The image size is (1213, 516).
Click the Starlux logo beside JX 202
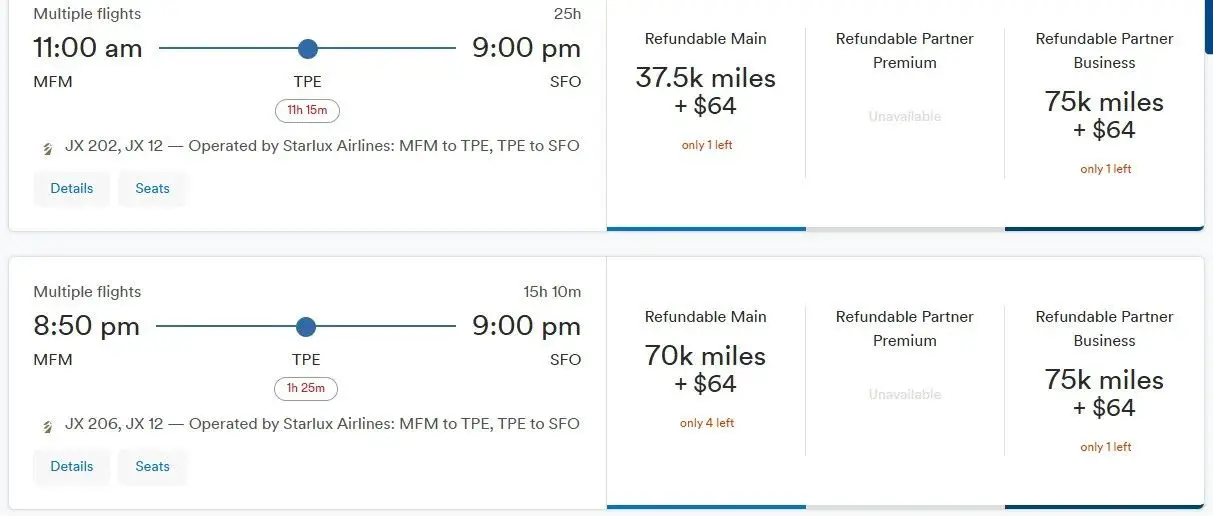46,148
